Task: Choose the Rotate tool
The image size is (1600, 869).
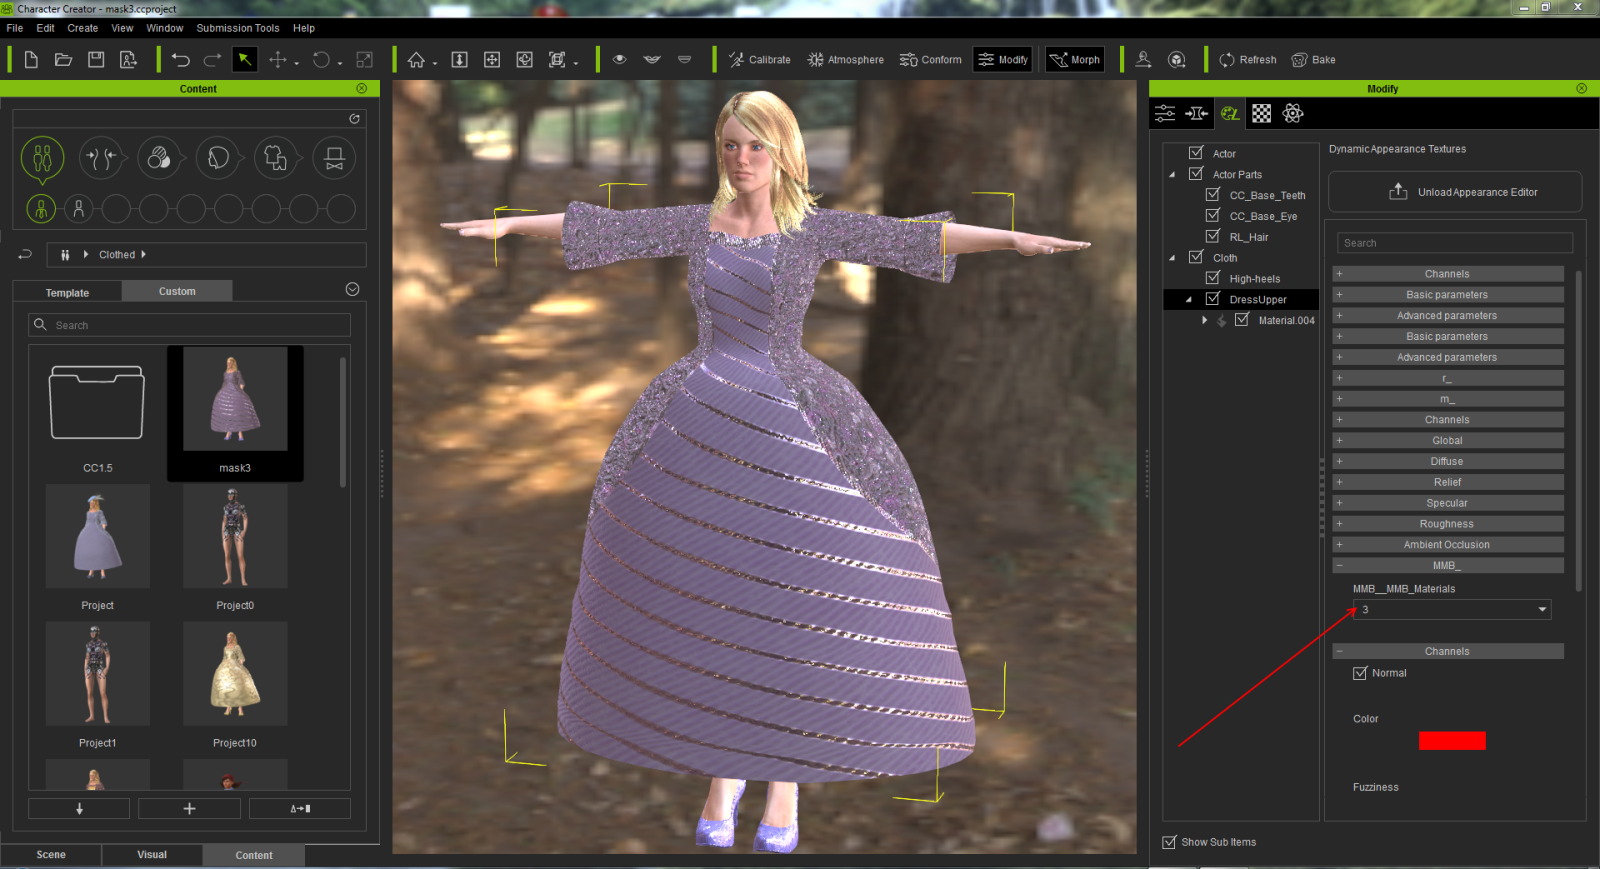Action: [321, 60]
